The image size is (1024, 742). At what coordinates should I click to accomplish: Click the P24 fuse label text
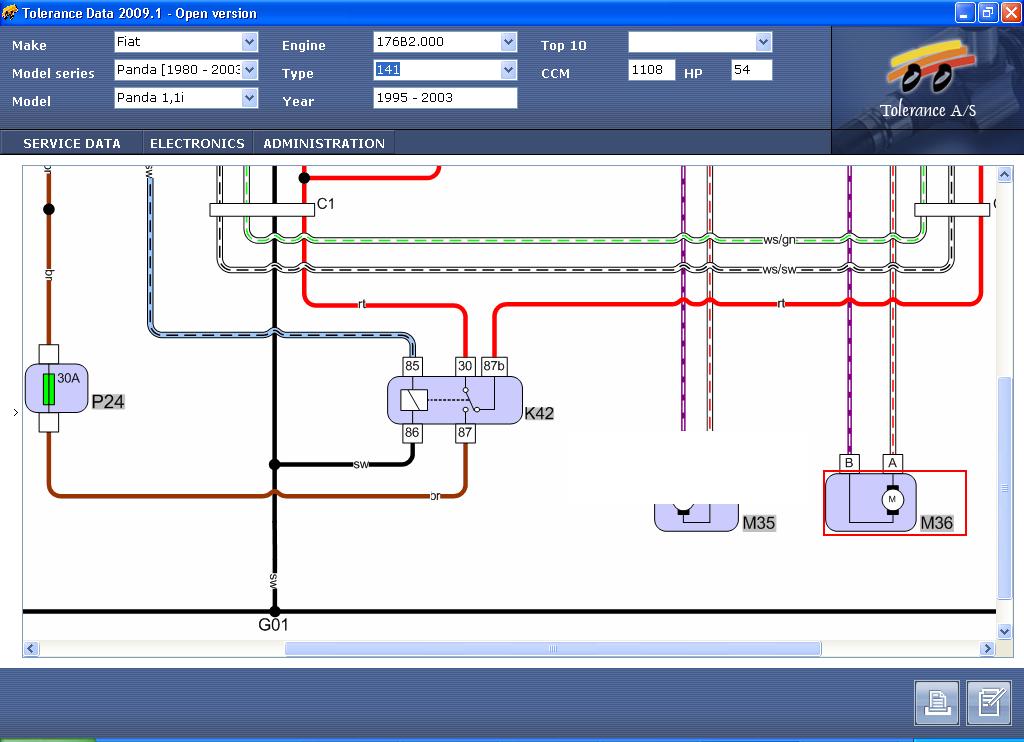[x=108, y=402]
